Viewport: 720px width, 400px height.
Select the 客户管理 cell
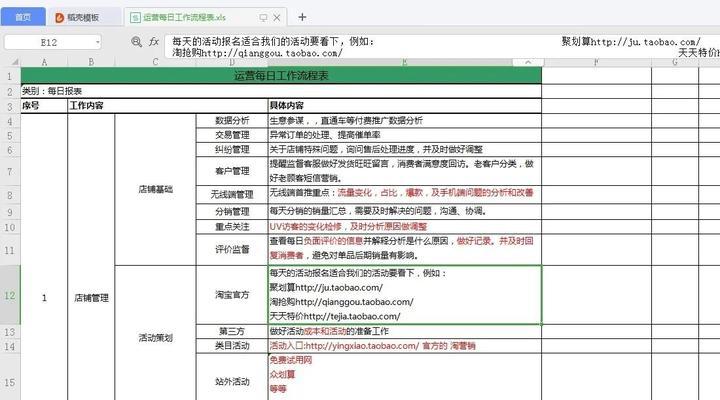point(232,171)
